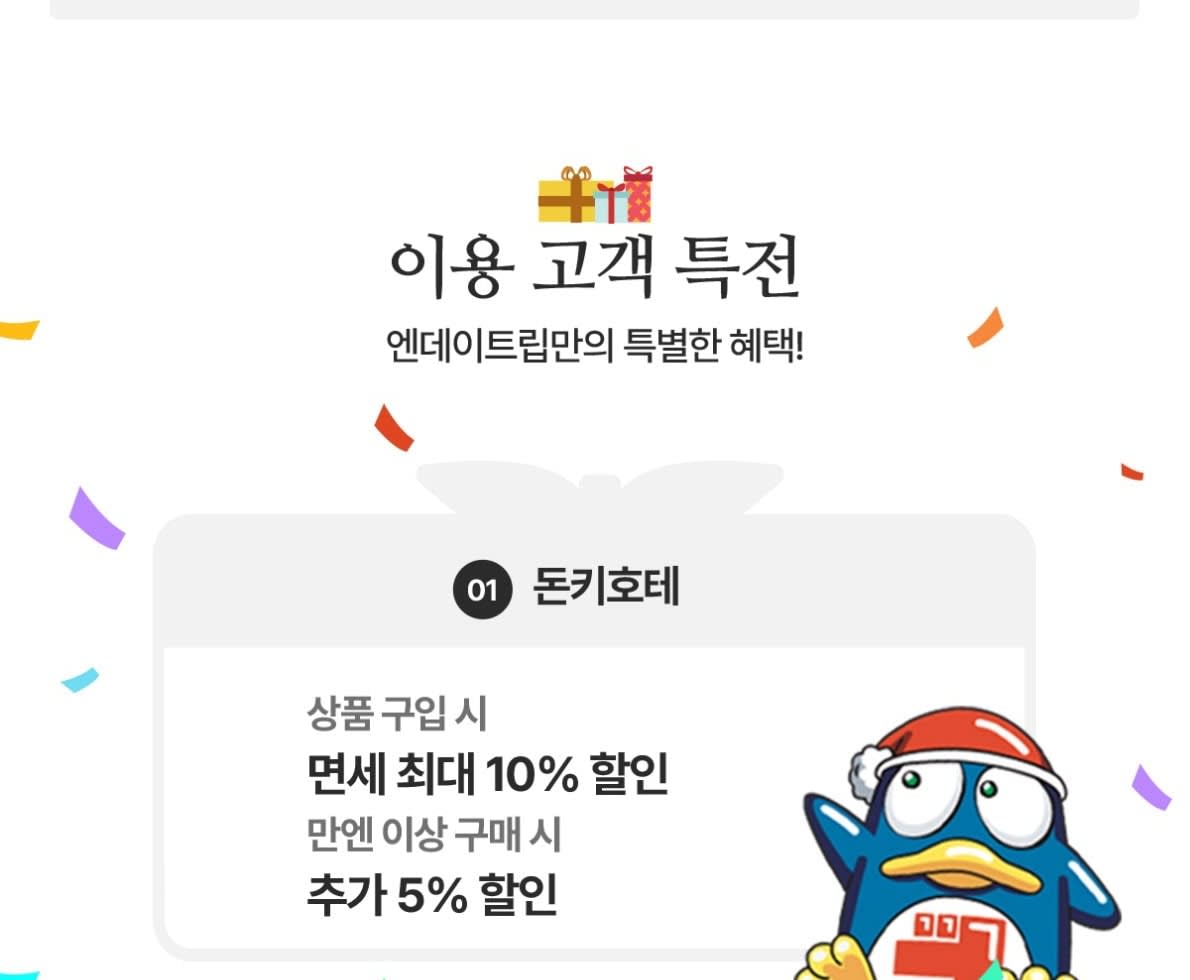The height and width of the screenshot is (980, 1190).
Task: Click the red confetti piece above the card
Action: point(393,427)
